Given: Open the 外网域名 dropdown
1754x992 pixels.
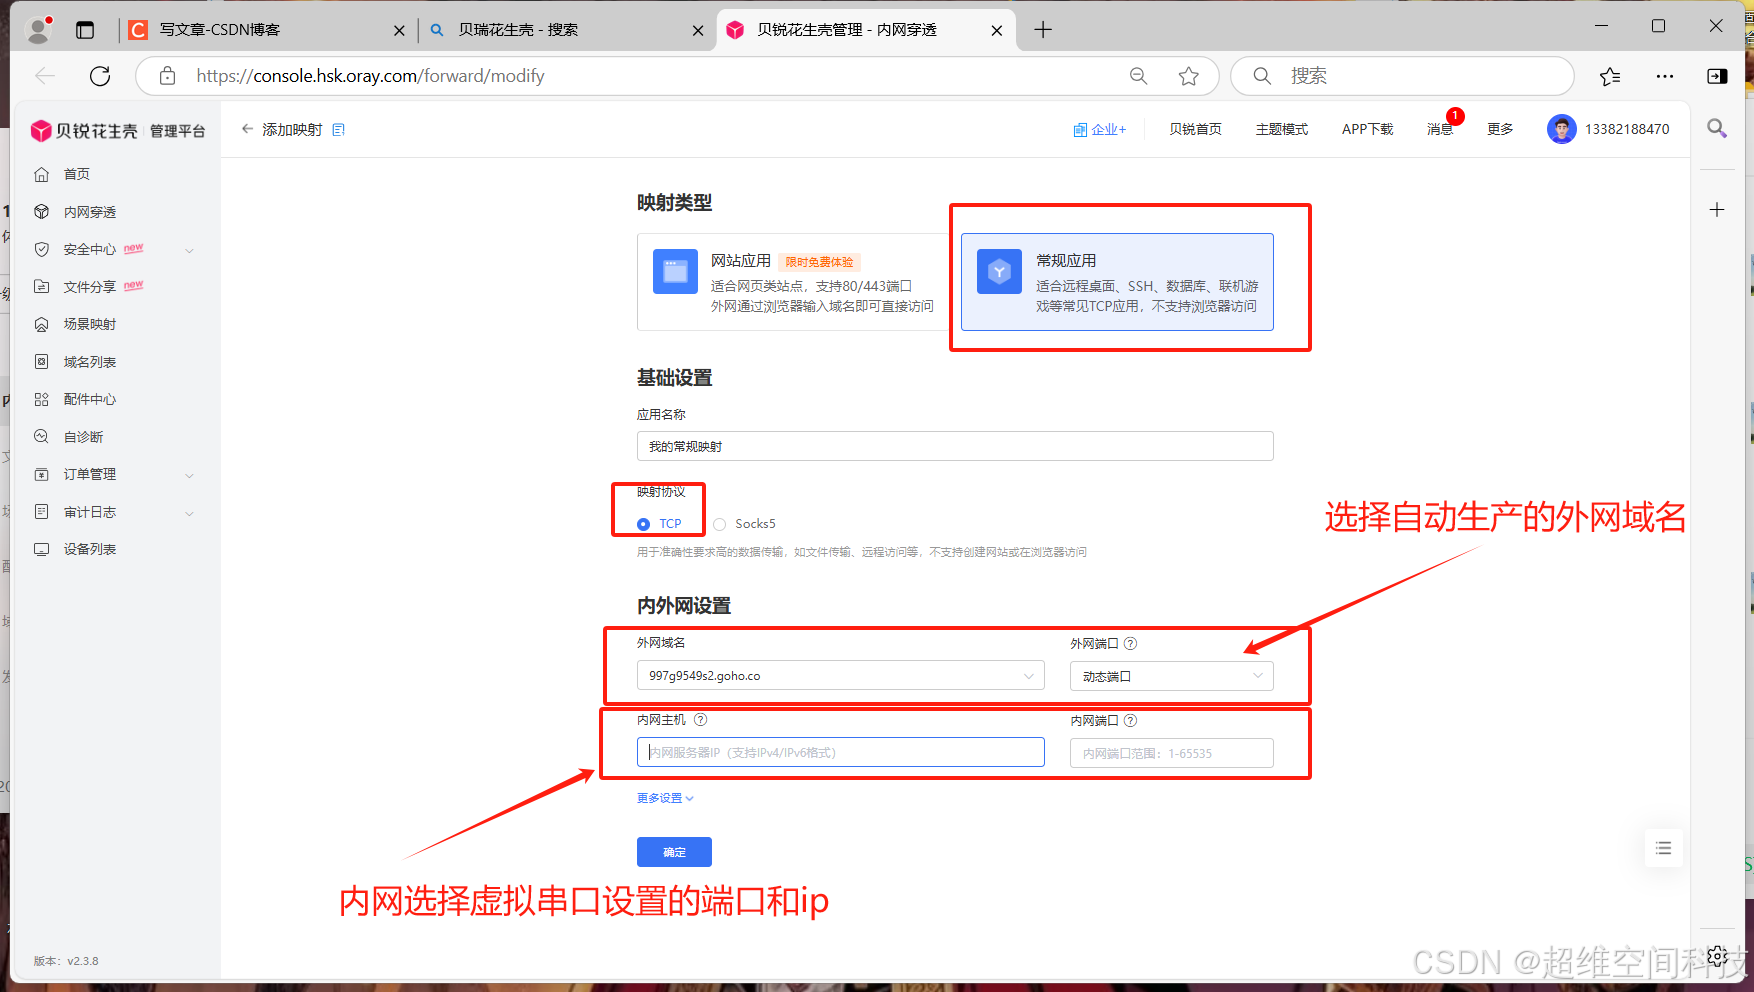Looking at the screenshot, I should tap(840, 676).
